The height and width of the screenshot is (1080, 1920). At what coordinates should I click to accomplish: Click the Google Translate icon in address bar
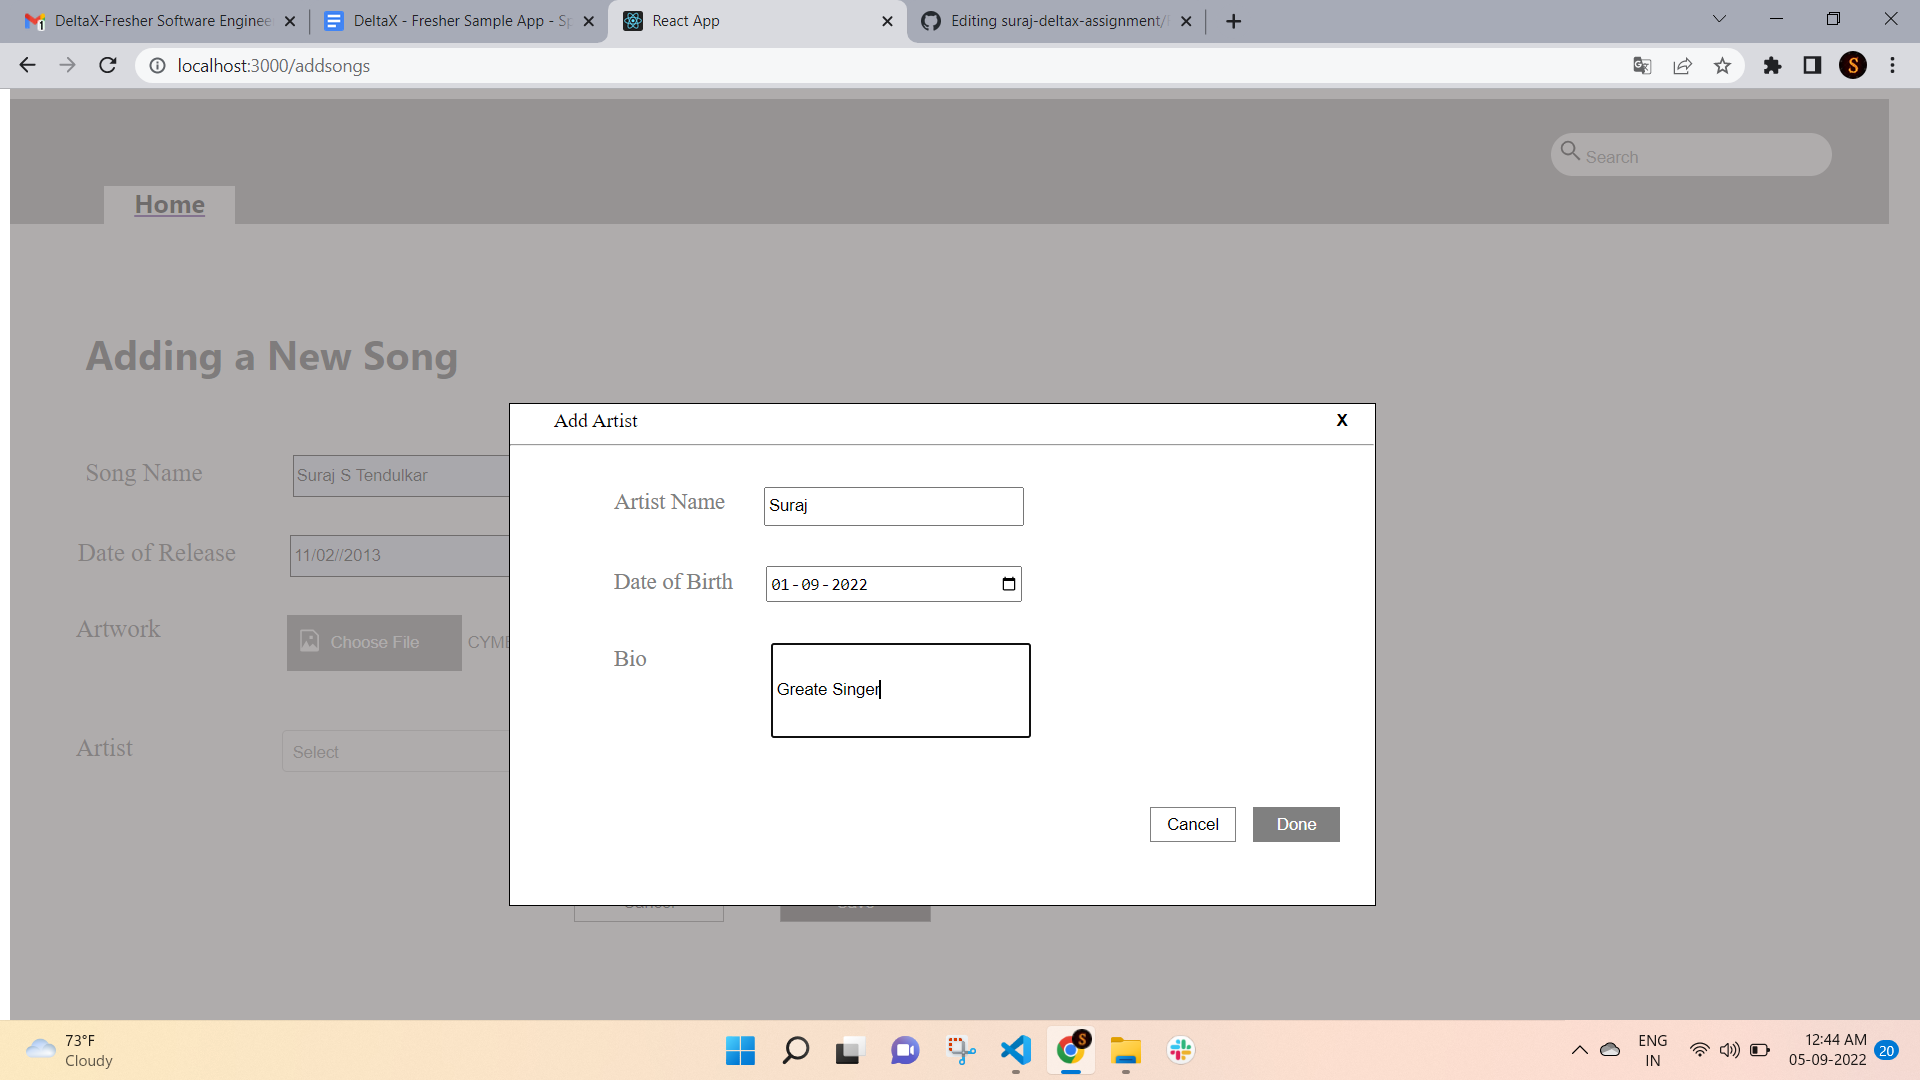[1641, 65]
